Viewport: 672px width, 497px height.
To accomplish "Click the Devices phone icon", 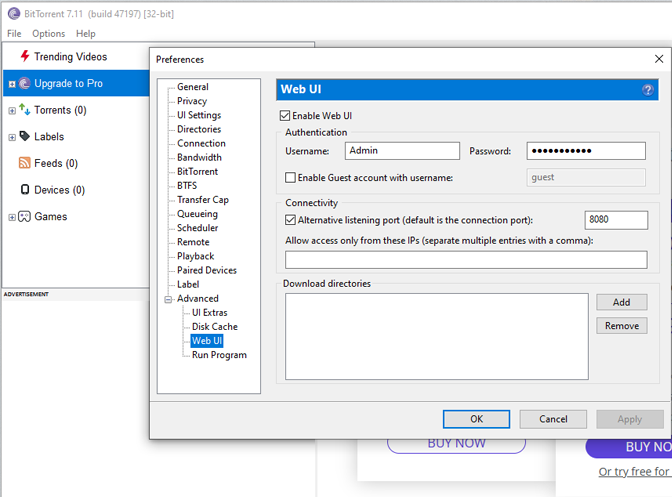I will coord(25,189).
